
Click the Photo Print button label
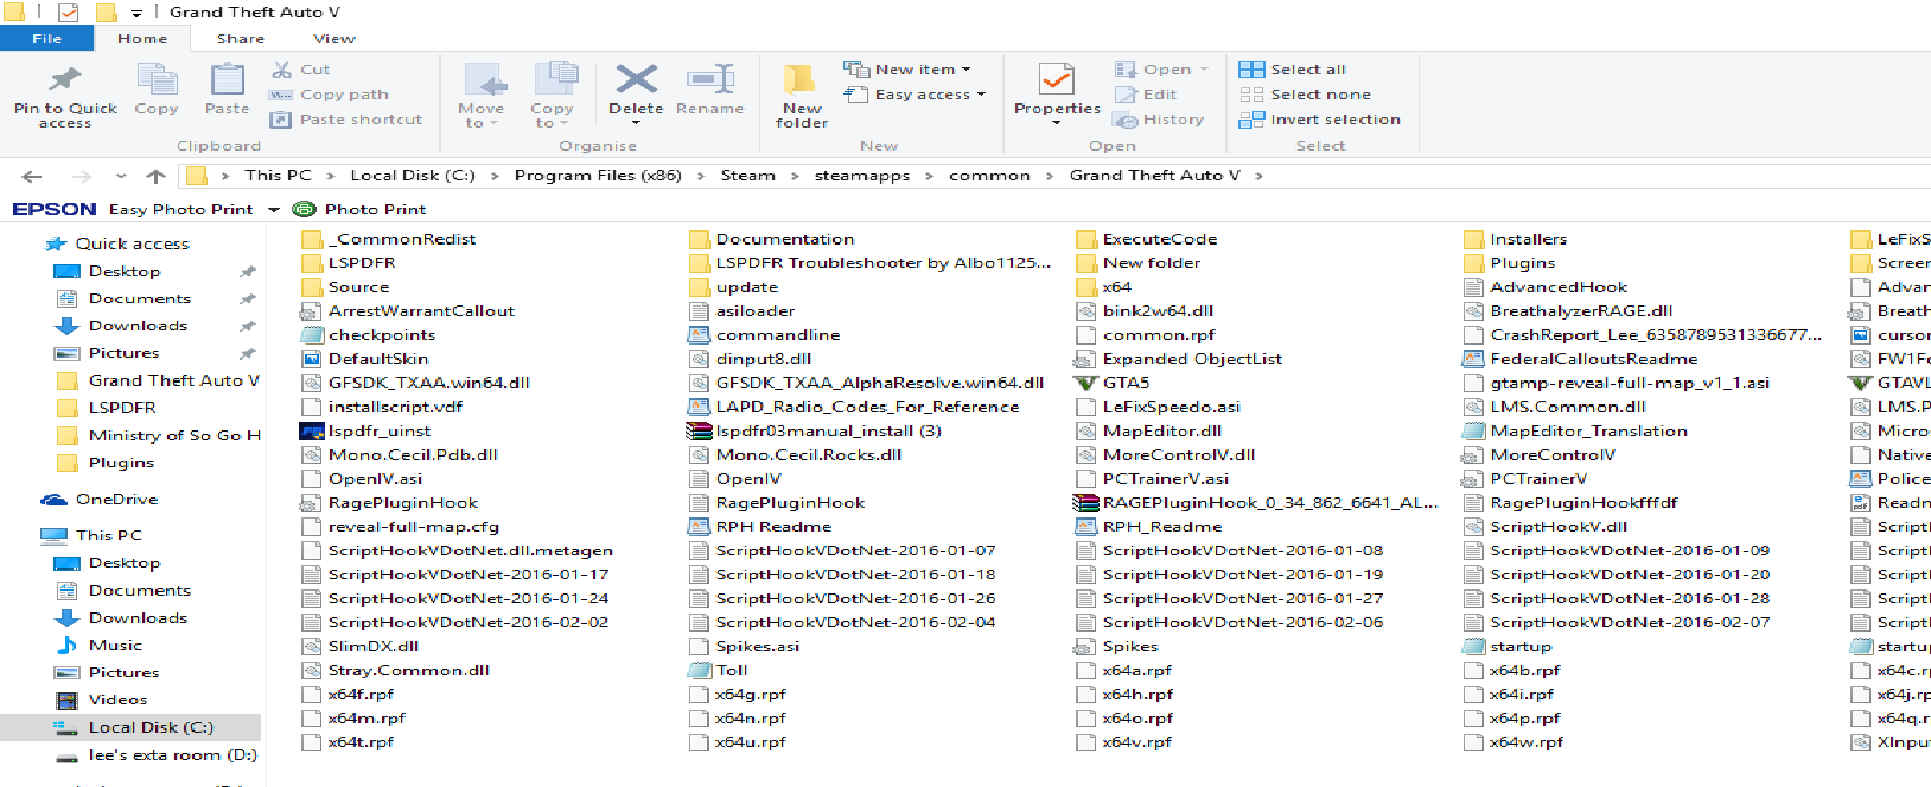point(375,209)
